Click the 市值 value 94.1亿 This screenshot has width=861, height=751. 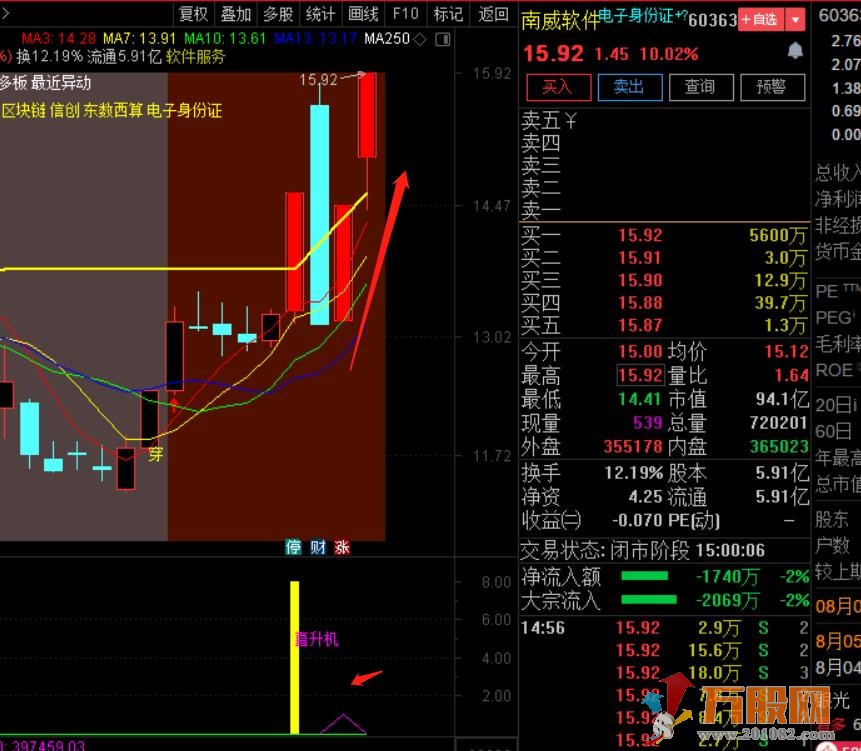782,399
